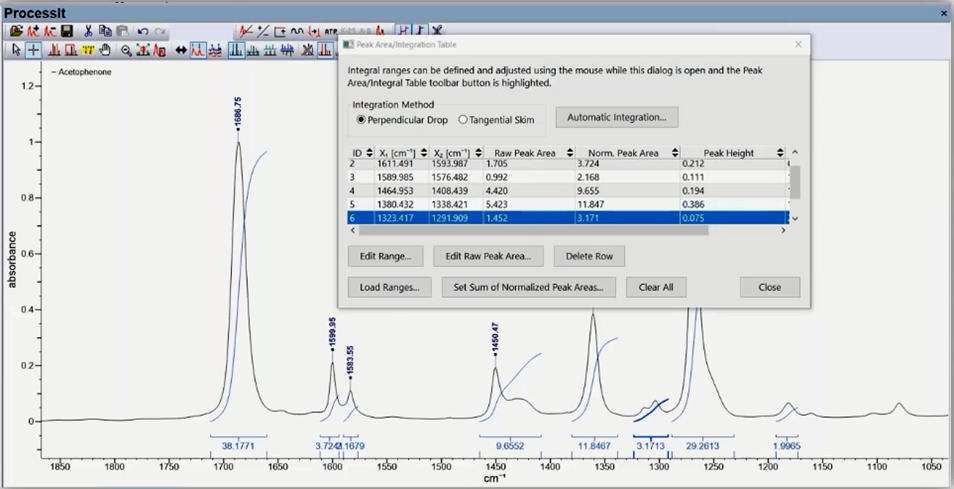Viewport: 954px width, 489px height.
Task: Click the baseline correction icon
Action: coord(246,30)
